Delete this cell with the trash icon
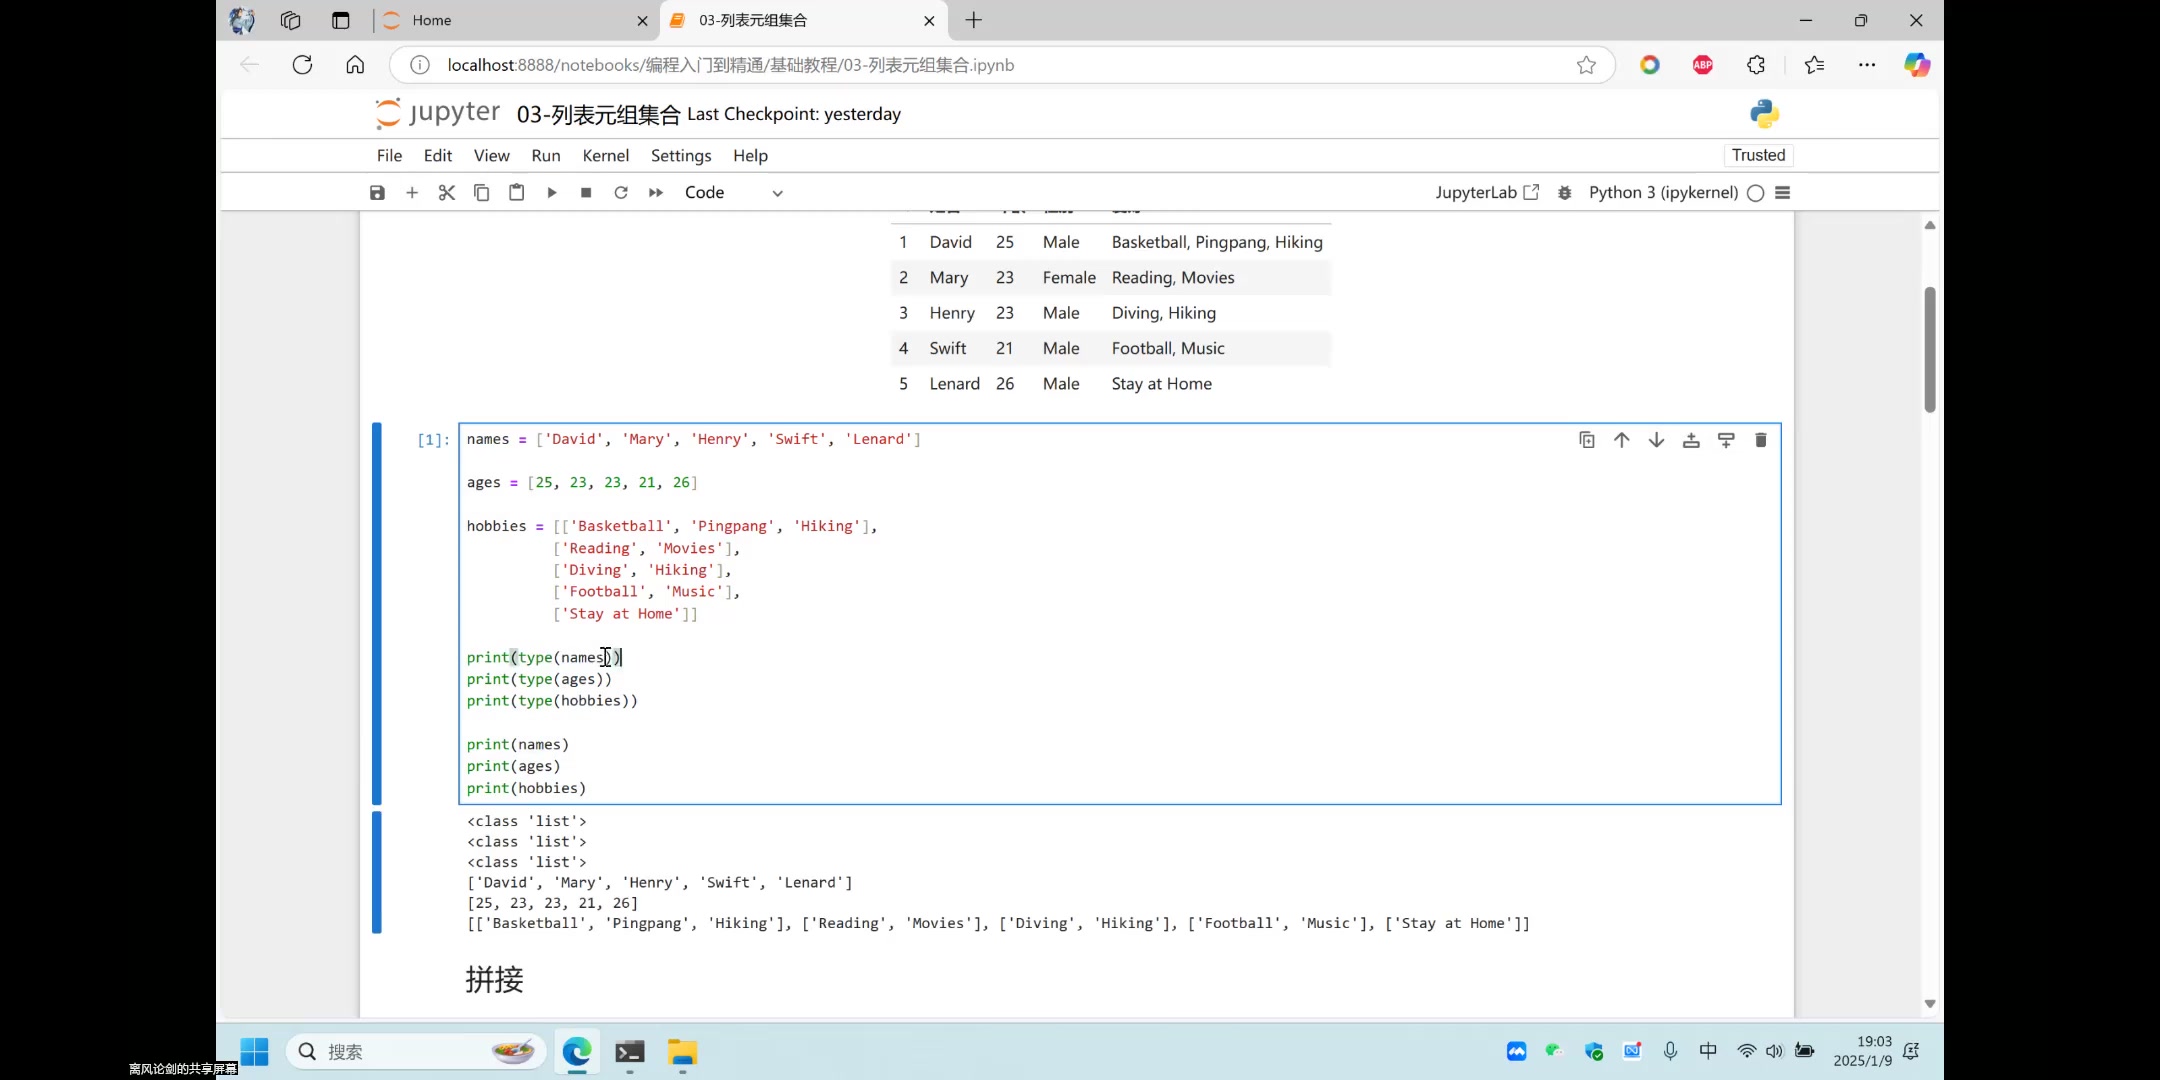Image resolution: width=2160 pixels, height=1080 pixels. 1761,440
